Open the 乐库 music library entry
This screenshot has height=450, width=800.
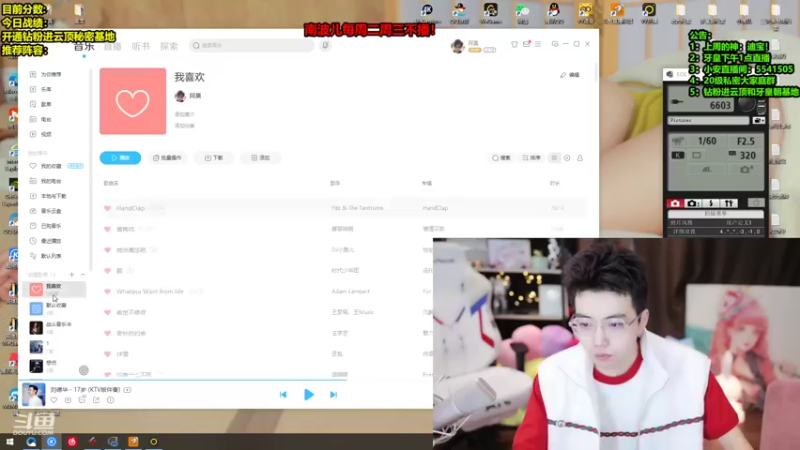pos(42,89)
